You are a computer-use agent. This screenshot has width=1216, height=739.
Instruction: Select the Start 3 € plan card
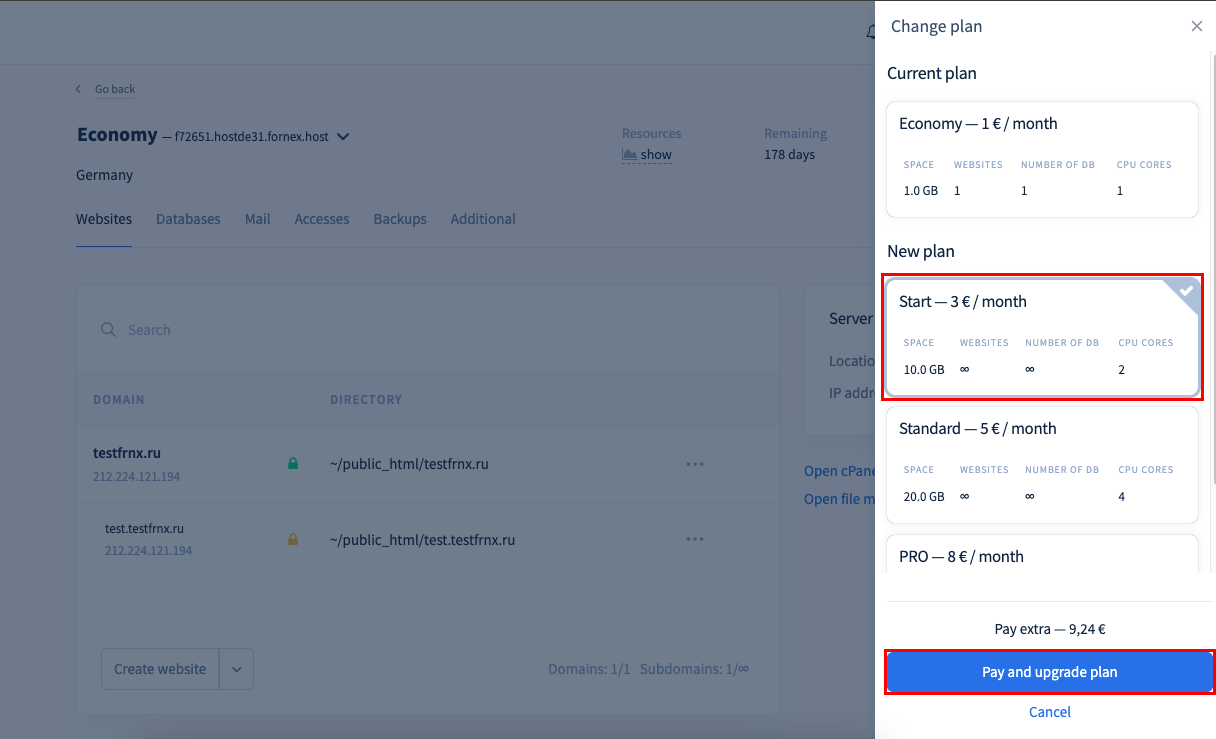[x=1043, y=337]
